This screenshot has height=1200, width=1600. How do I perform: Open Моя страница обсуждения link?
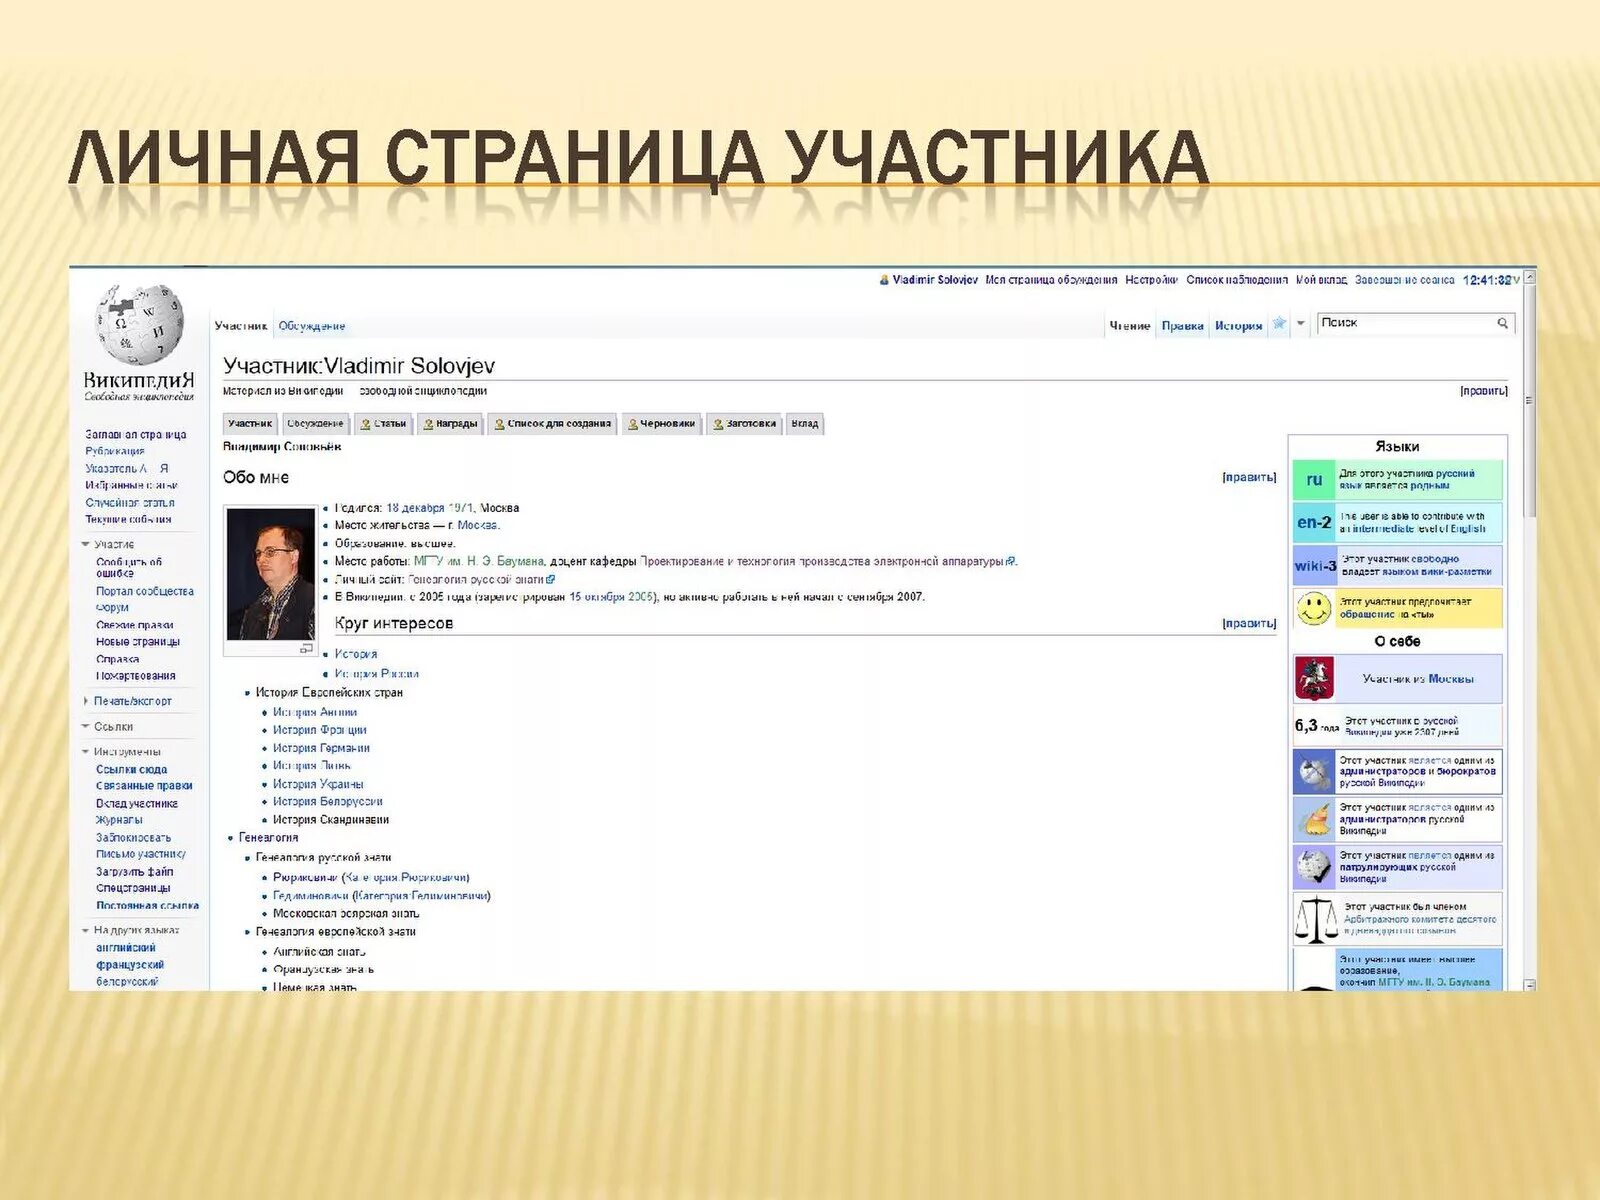click(x=1051, y=280)
